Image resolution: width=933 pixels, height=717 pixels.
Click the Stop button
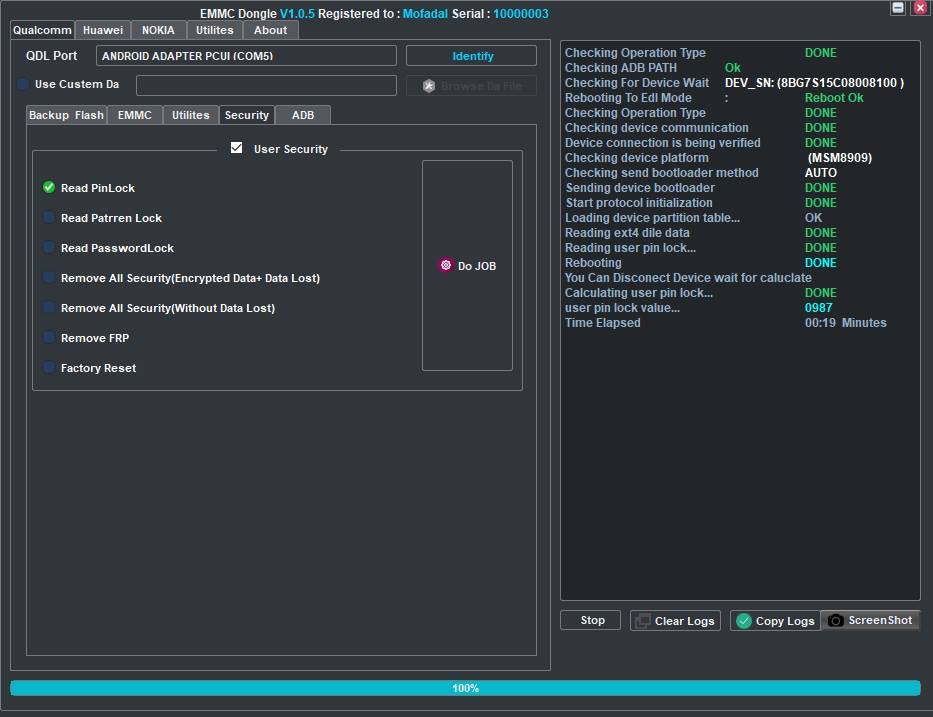(x=591, y=620)
